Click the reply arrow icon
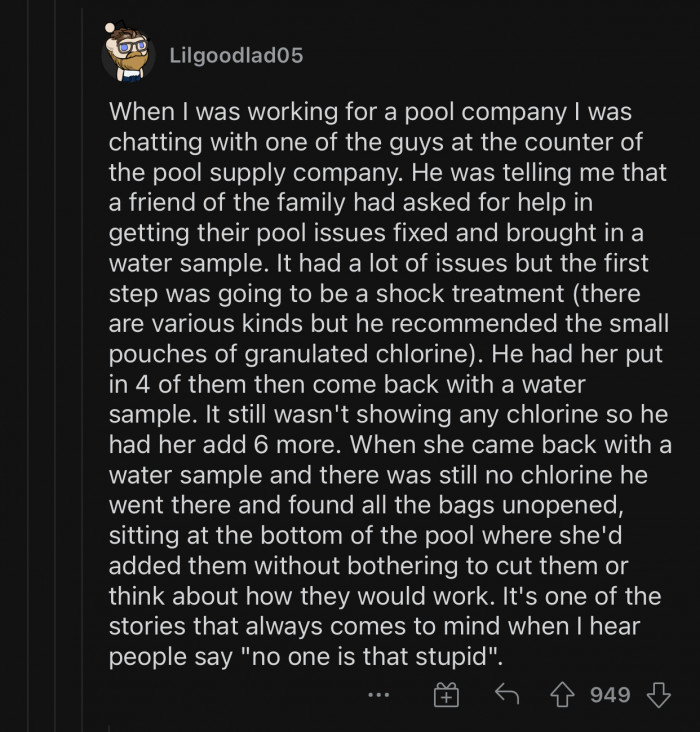This screenshot has width=700, height=732. pos(509,695)
